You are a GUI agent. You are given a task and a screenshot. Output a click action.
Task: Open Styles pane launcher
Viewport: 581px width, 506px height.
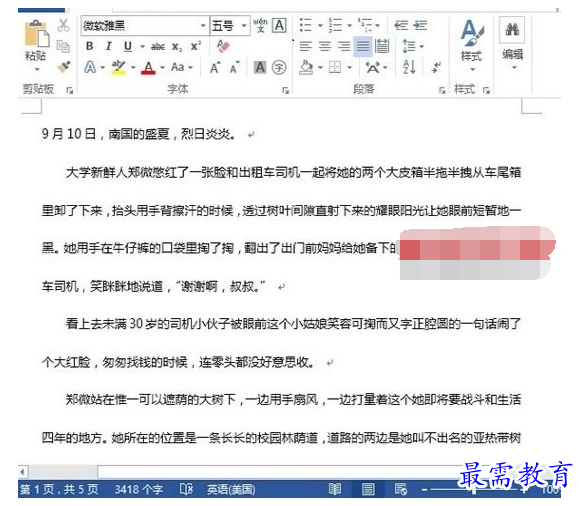(487, 90)
